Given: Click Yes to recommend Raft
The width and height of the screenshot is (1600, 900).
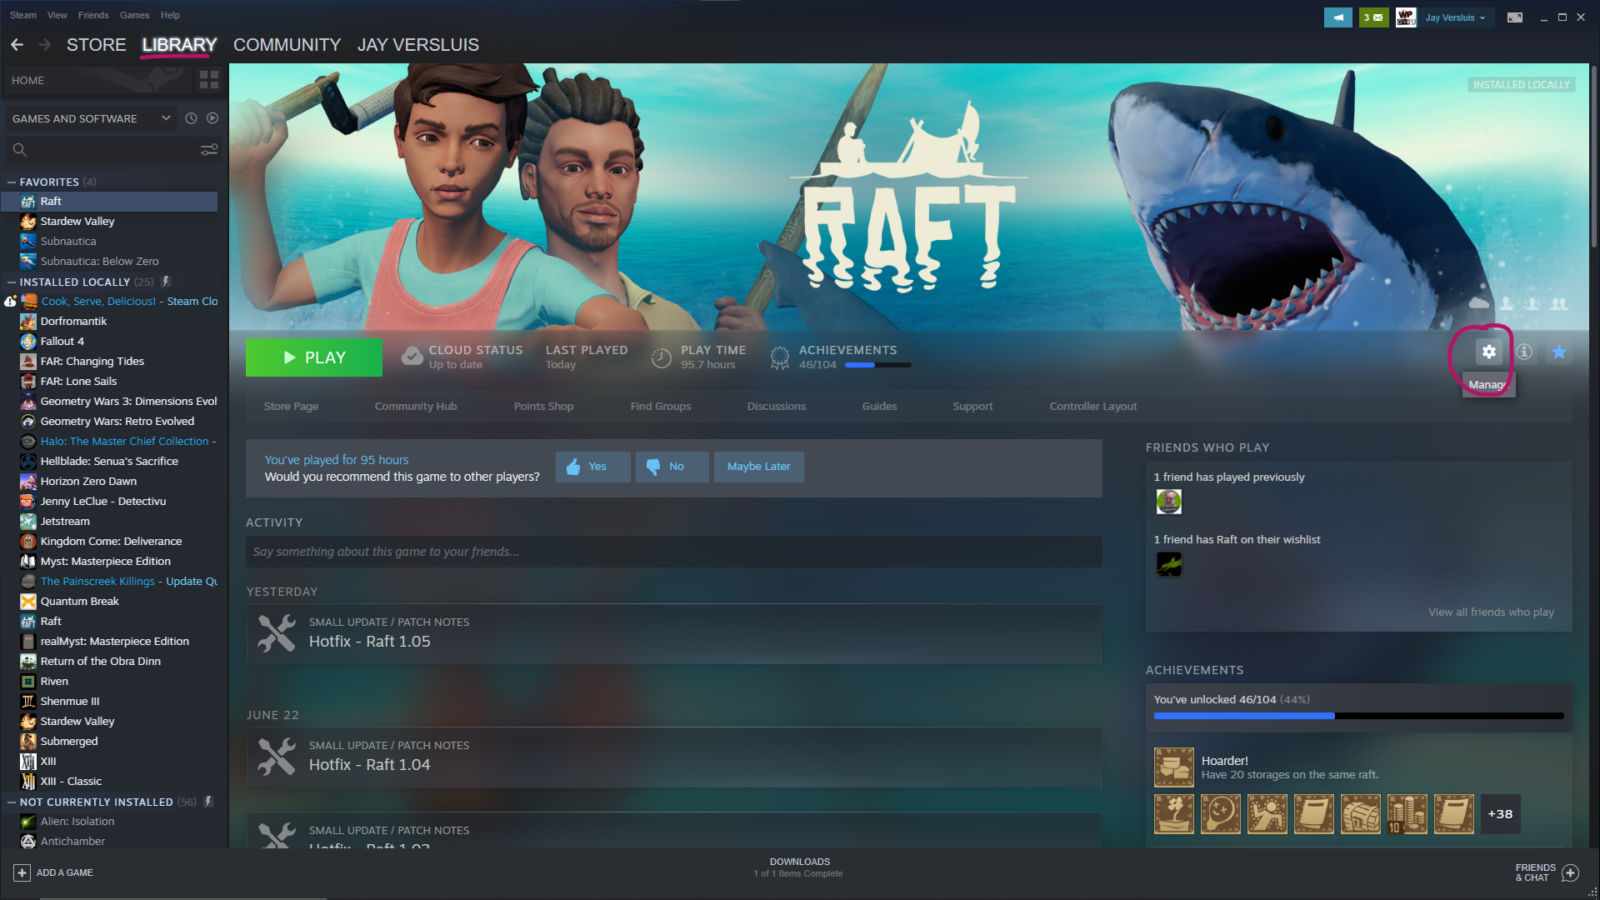Looking at the screenshot, I should [592, 466].
